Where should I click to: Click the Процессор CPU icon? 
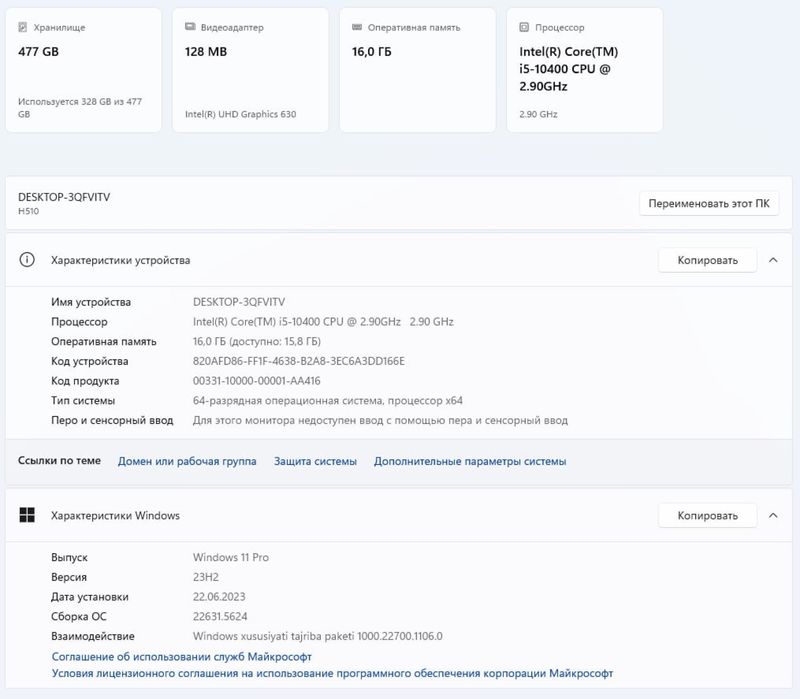(524, 27)
